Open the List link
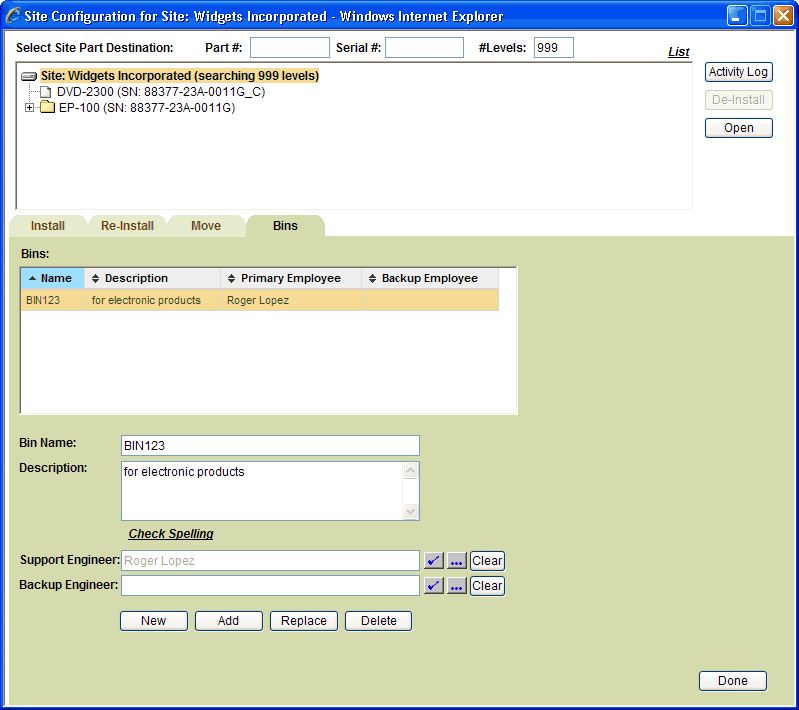 click(678, 52)
